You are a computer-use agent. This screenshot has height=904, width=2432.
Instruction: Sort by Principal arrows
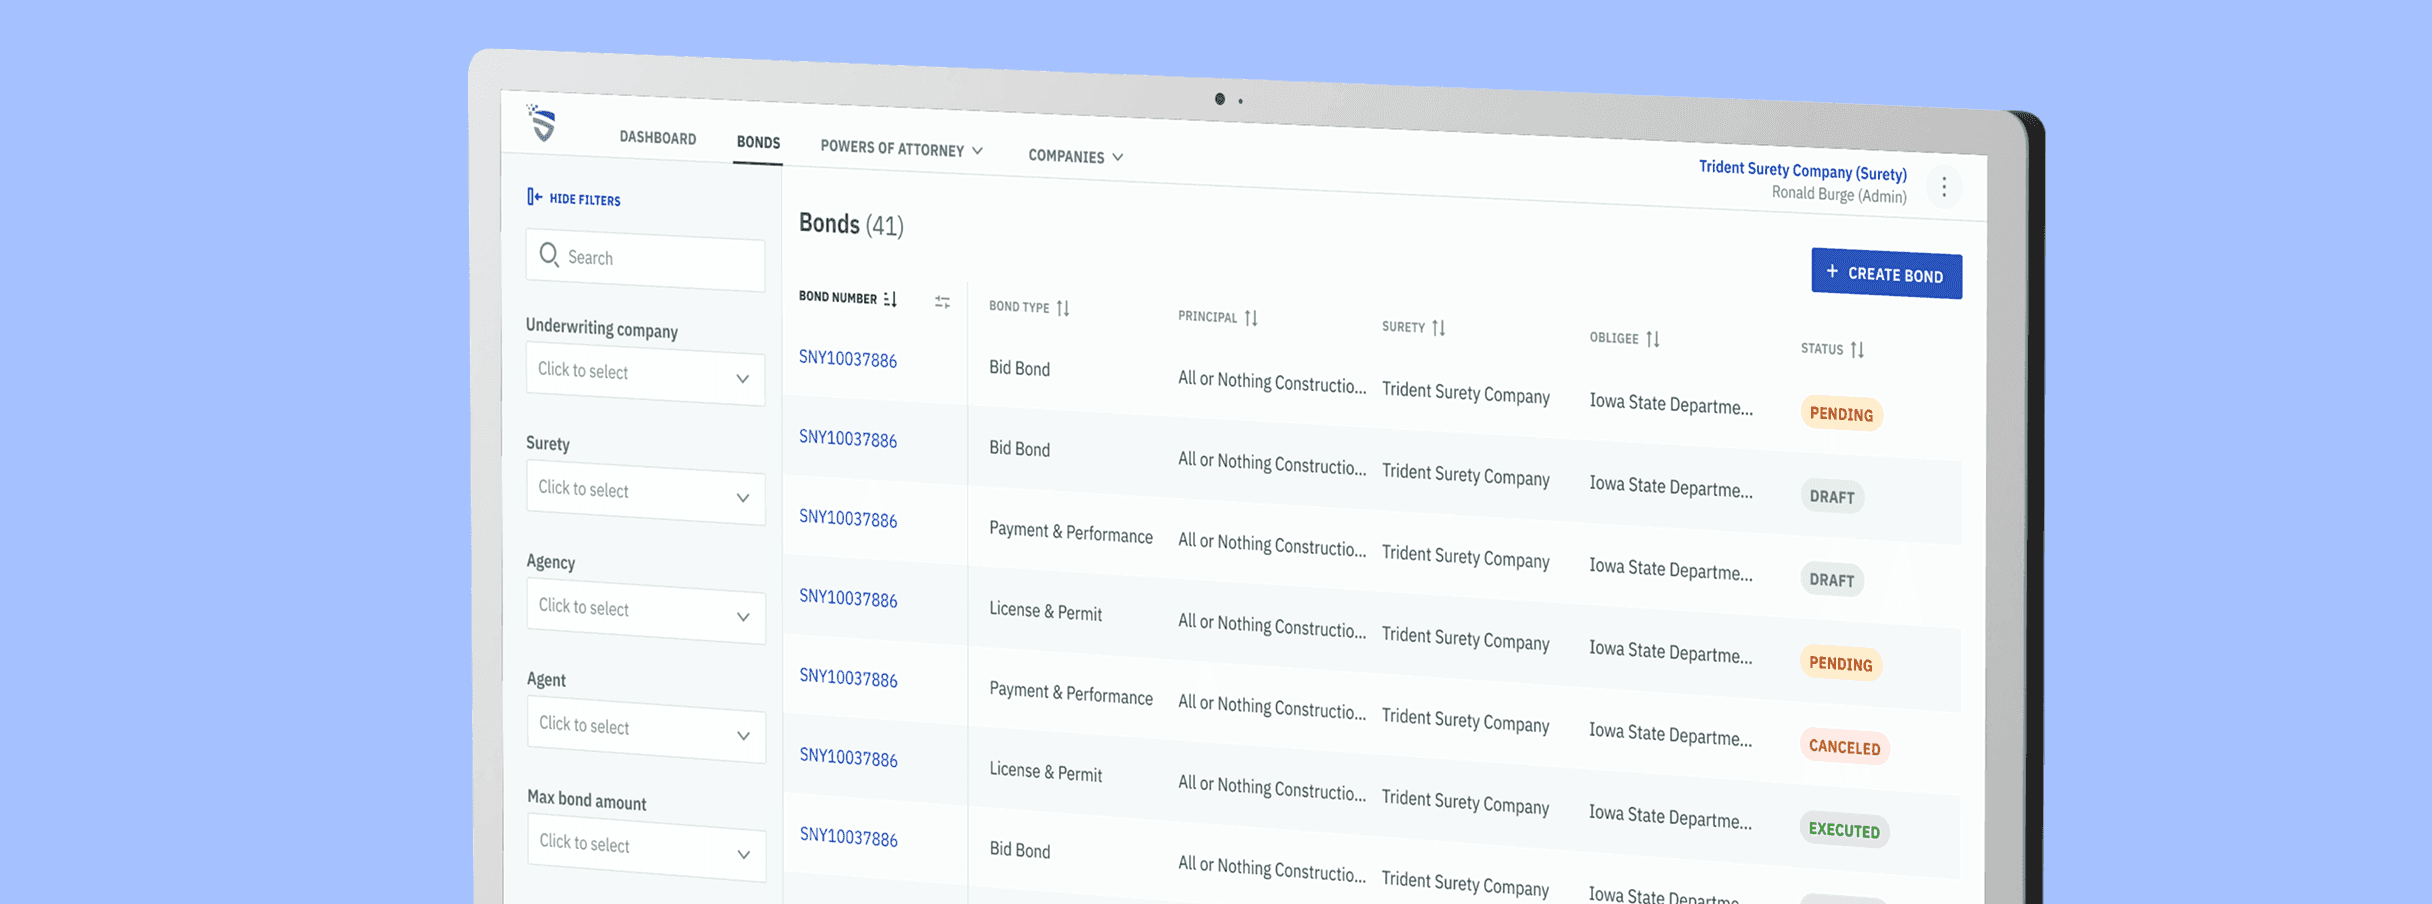[1251, 318]
